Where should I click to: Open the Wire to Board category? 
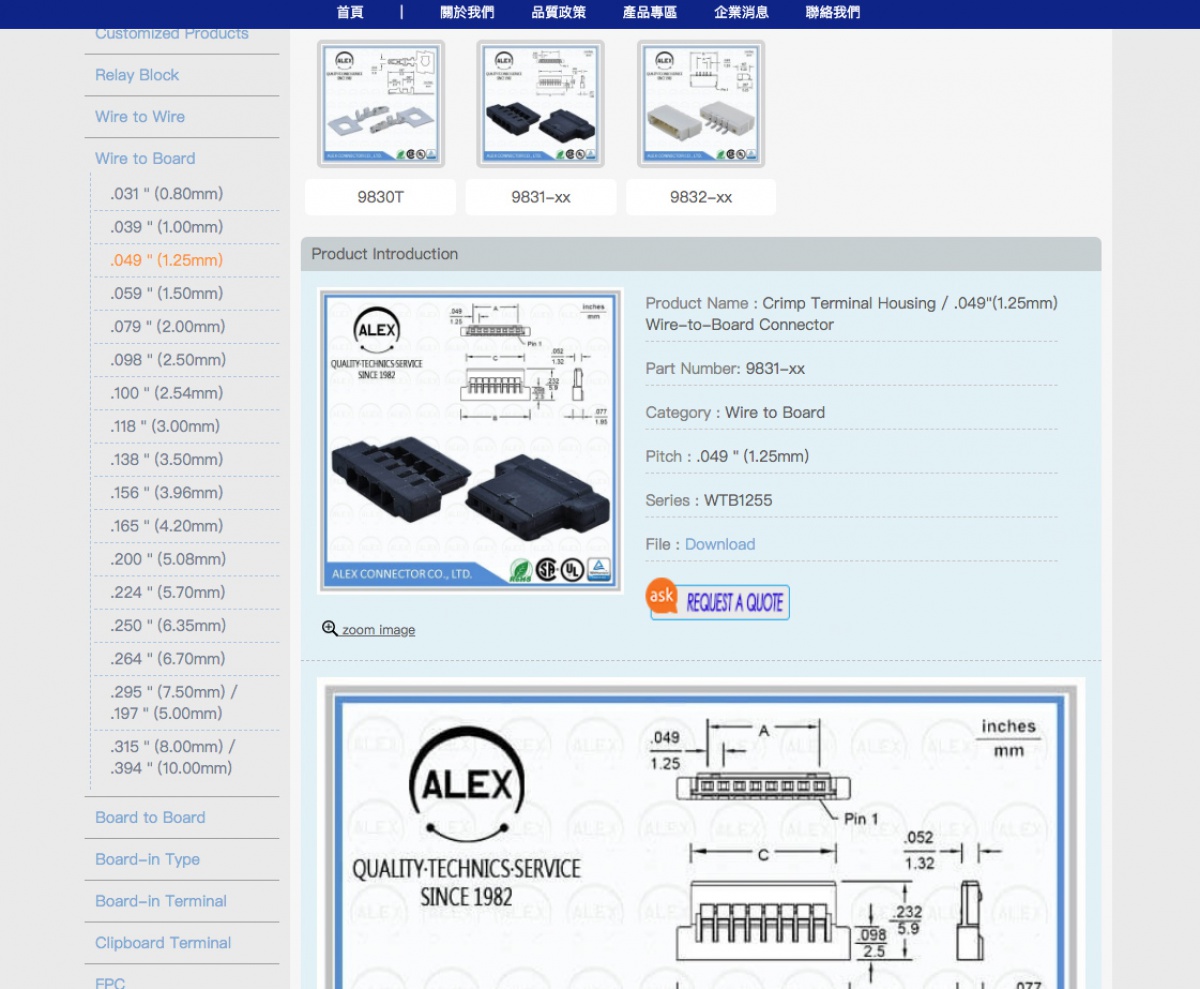(145, 159)
